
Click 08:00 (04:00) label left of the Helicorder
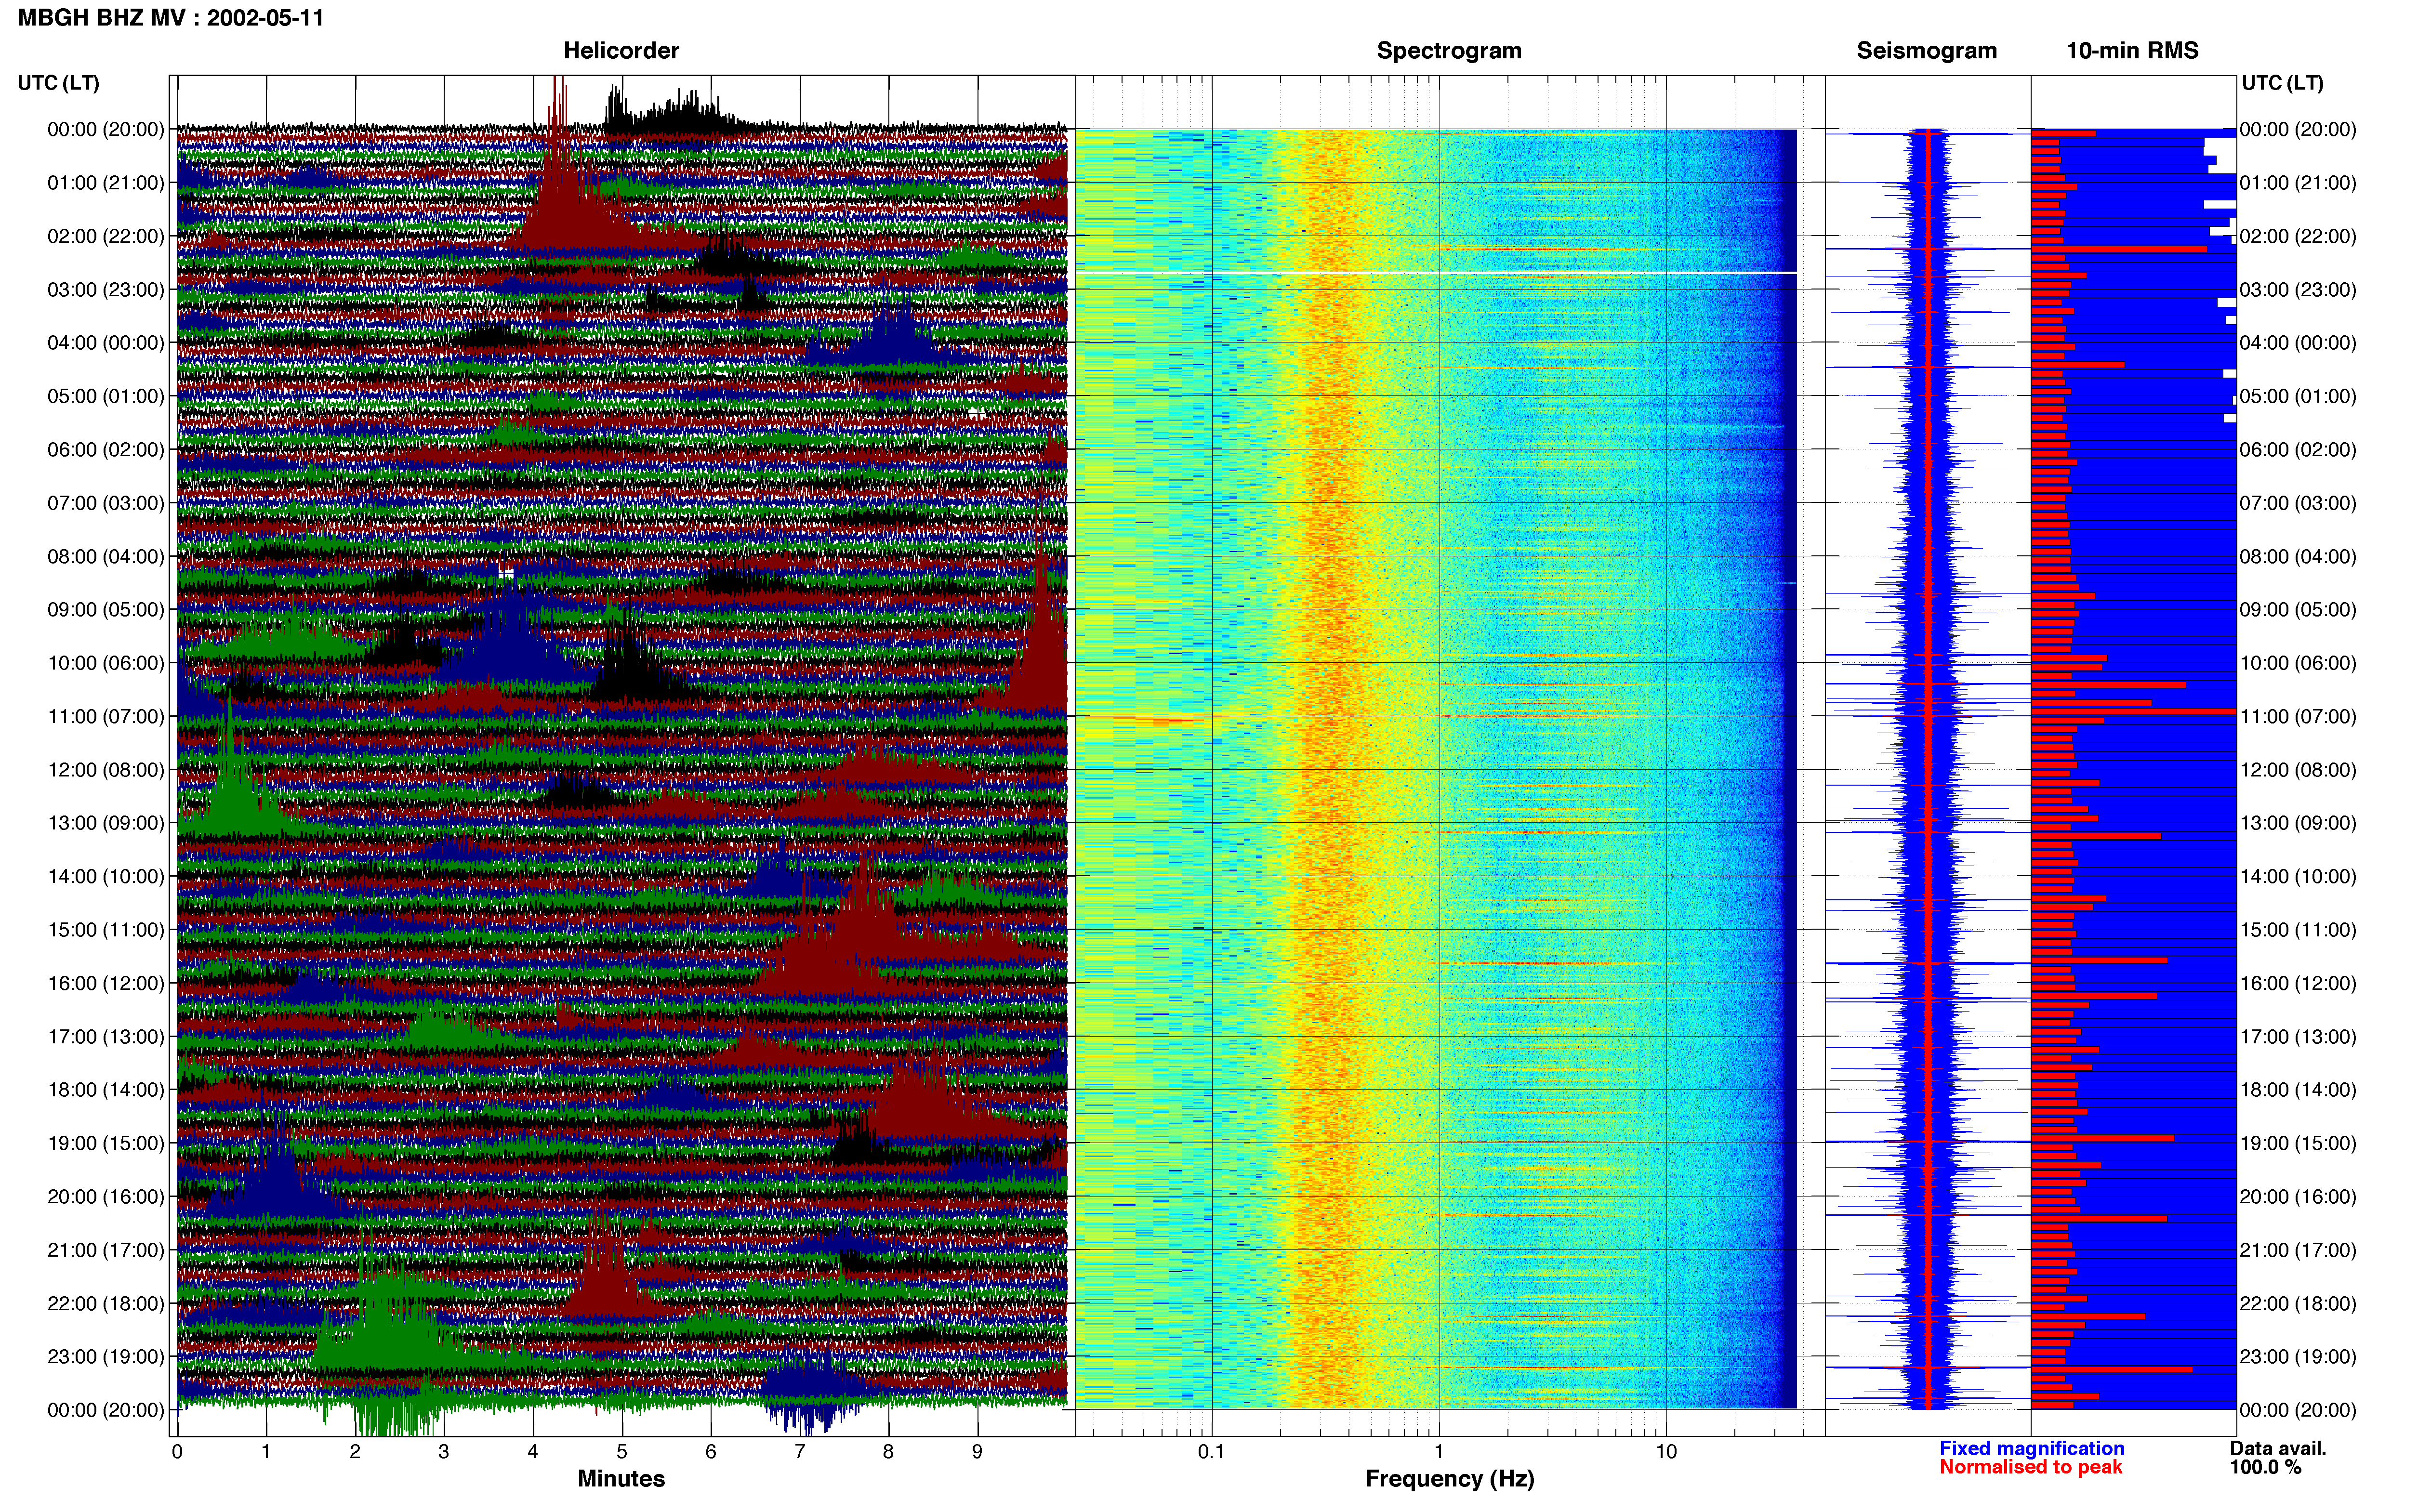click(x=106, y=556)
